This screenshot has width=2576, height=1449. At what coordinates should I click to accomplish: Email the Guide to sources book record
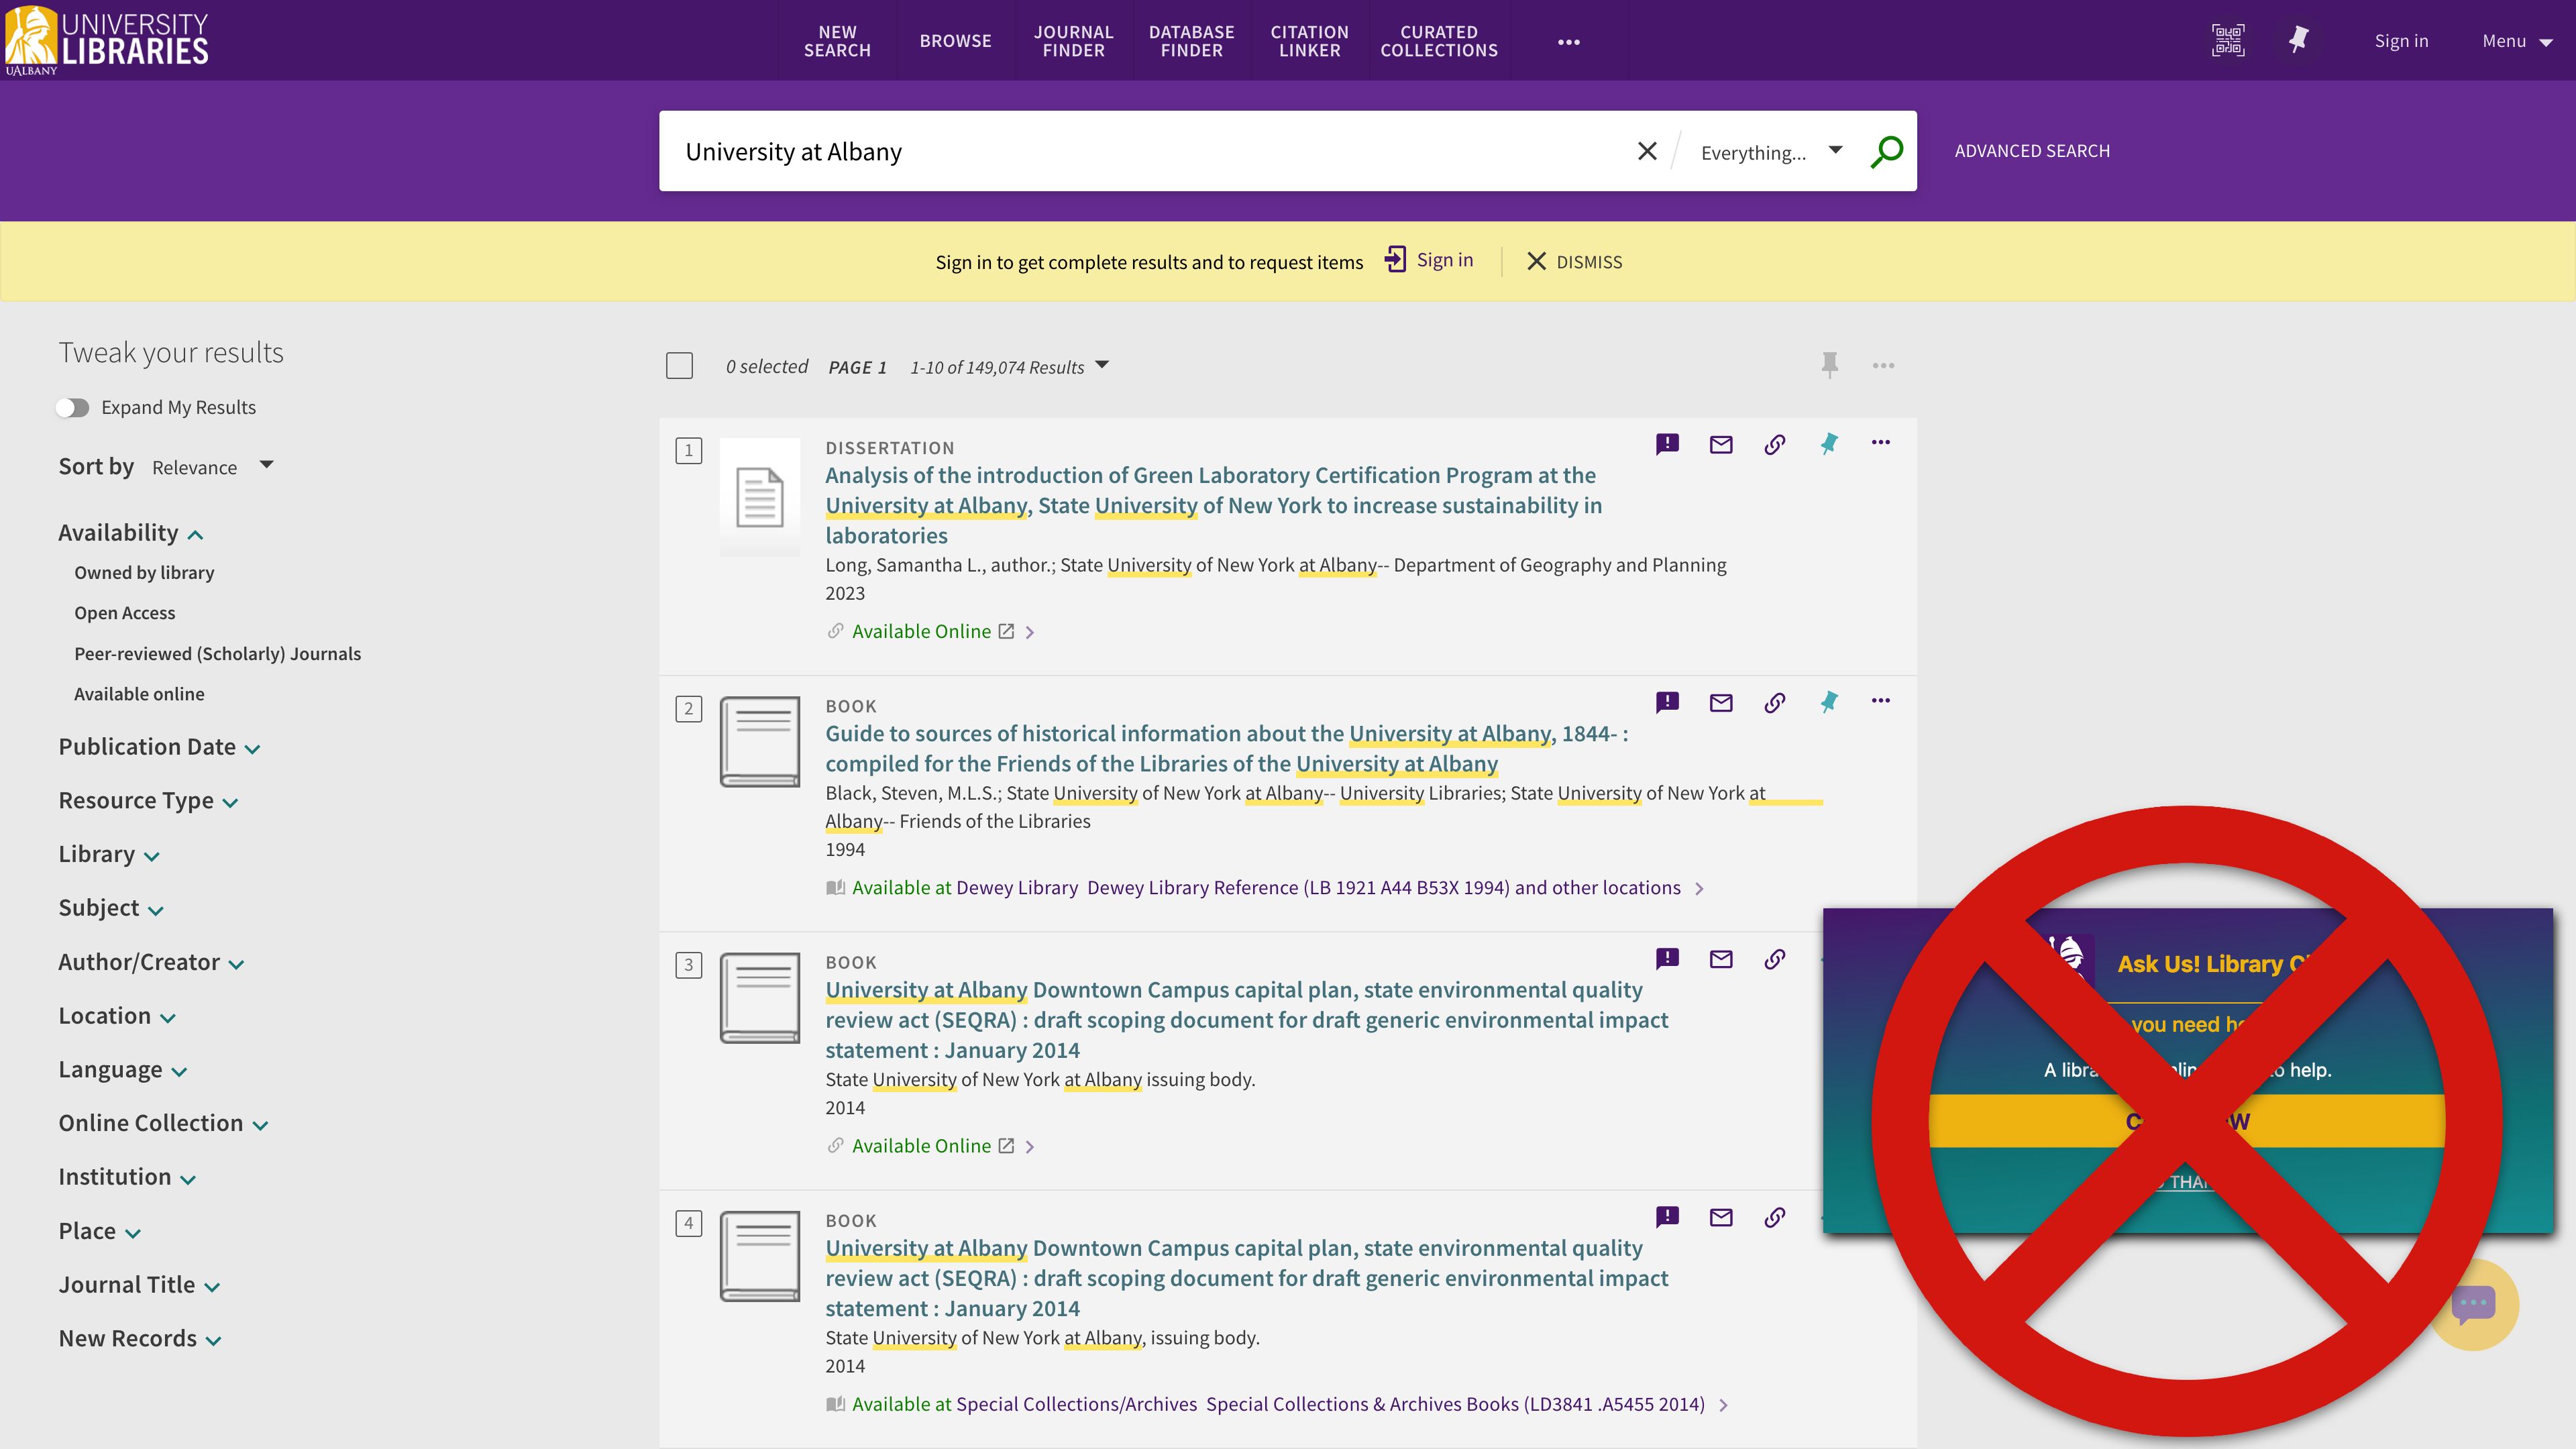pyautogui.click(x=1721, y=703)
